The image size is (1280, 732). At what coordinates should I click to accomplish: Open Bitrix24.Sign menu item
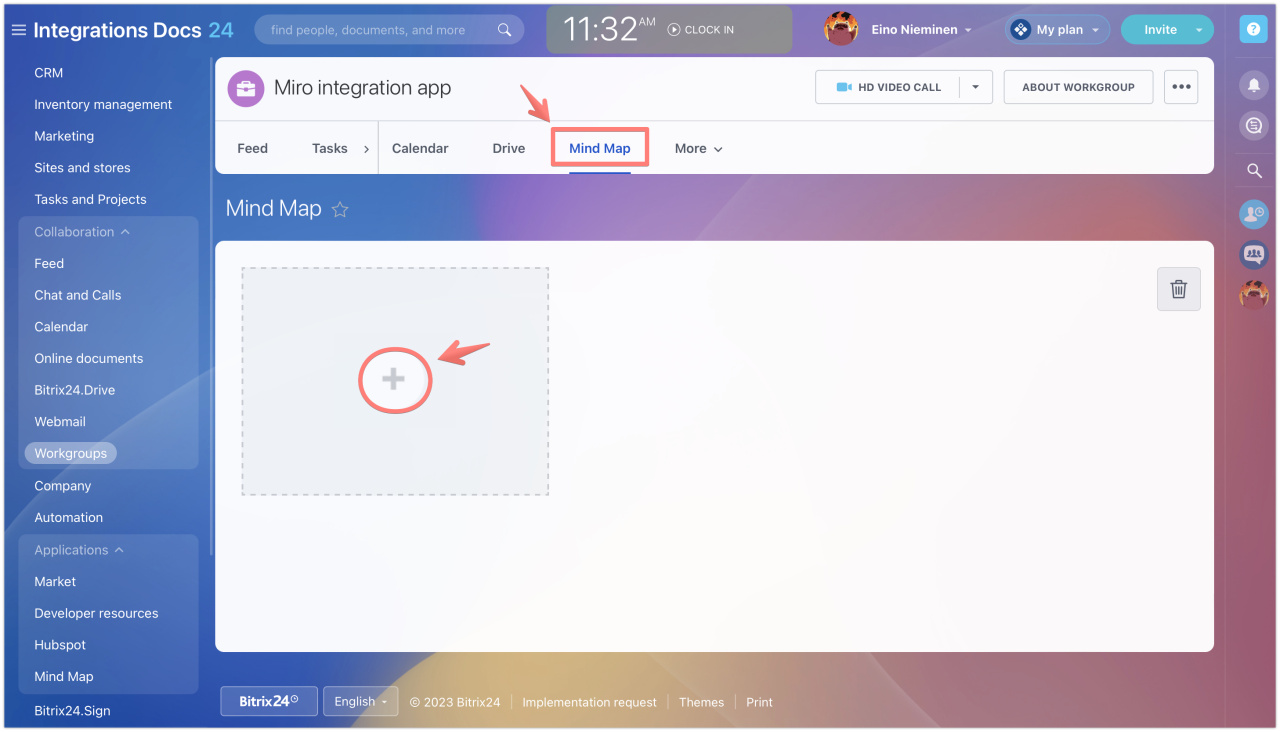pyautogui.click(x=72, y=711)
